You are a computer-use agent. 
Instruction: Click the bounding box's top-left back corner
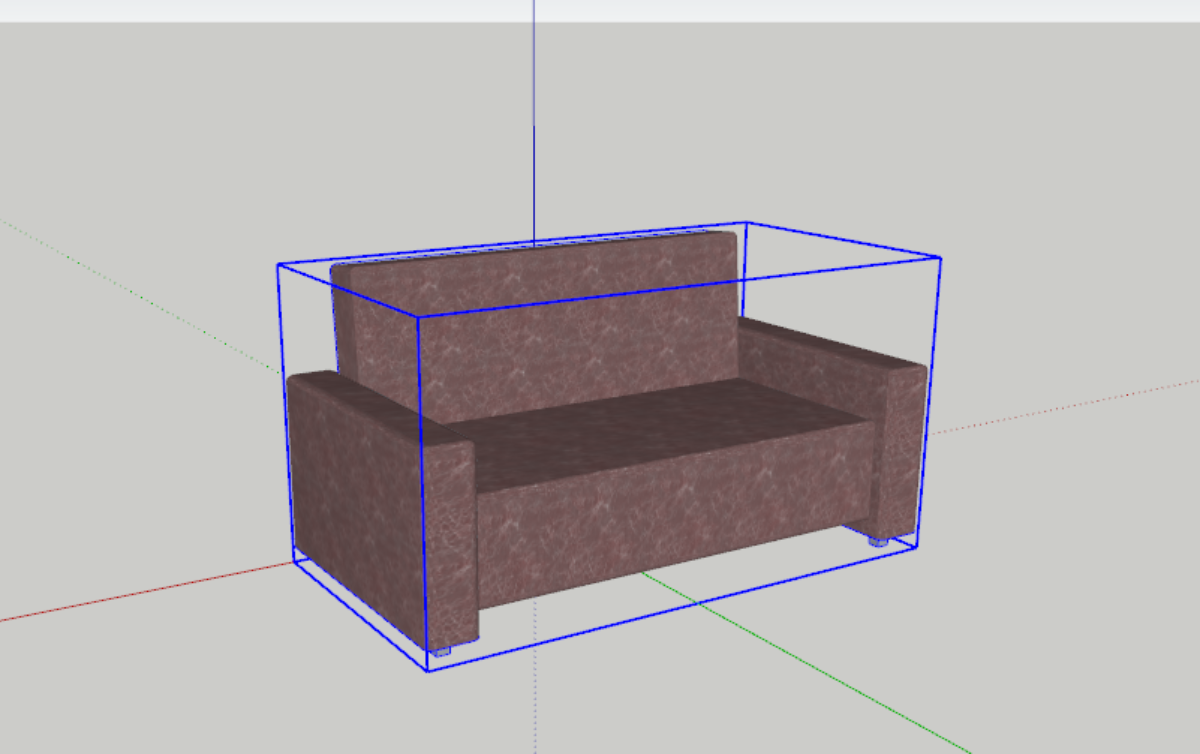(x=278, y=264)
